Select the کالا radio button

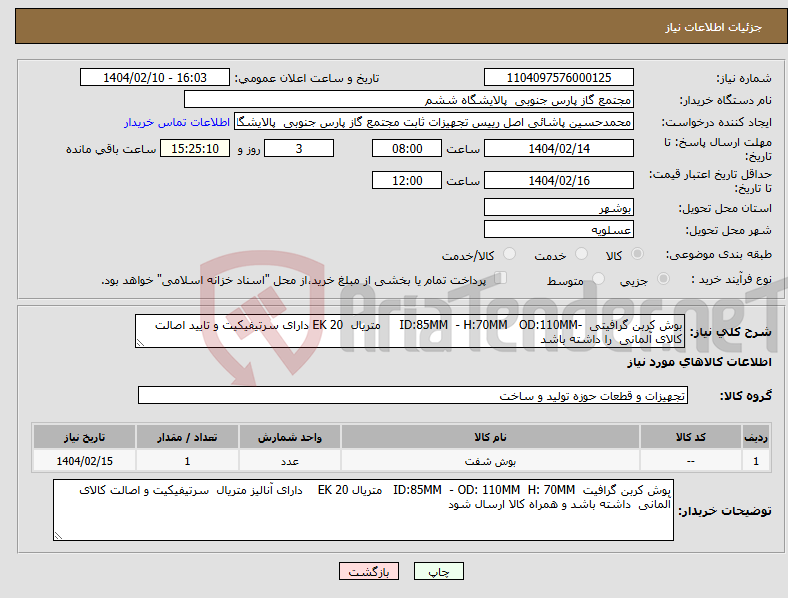click(x=637, y=254)
